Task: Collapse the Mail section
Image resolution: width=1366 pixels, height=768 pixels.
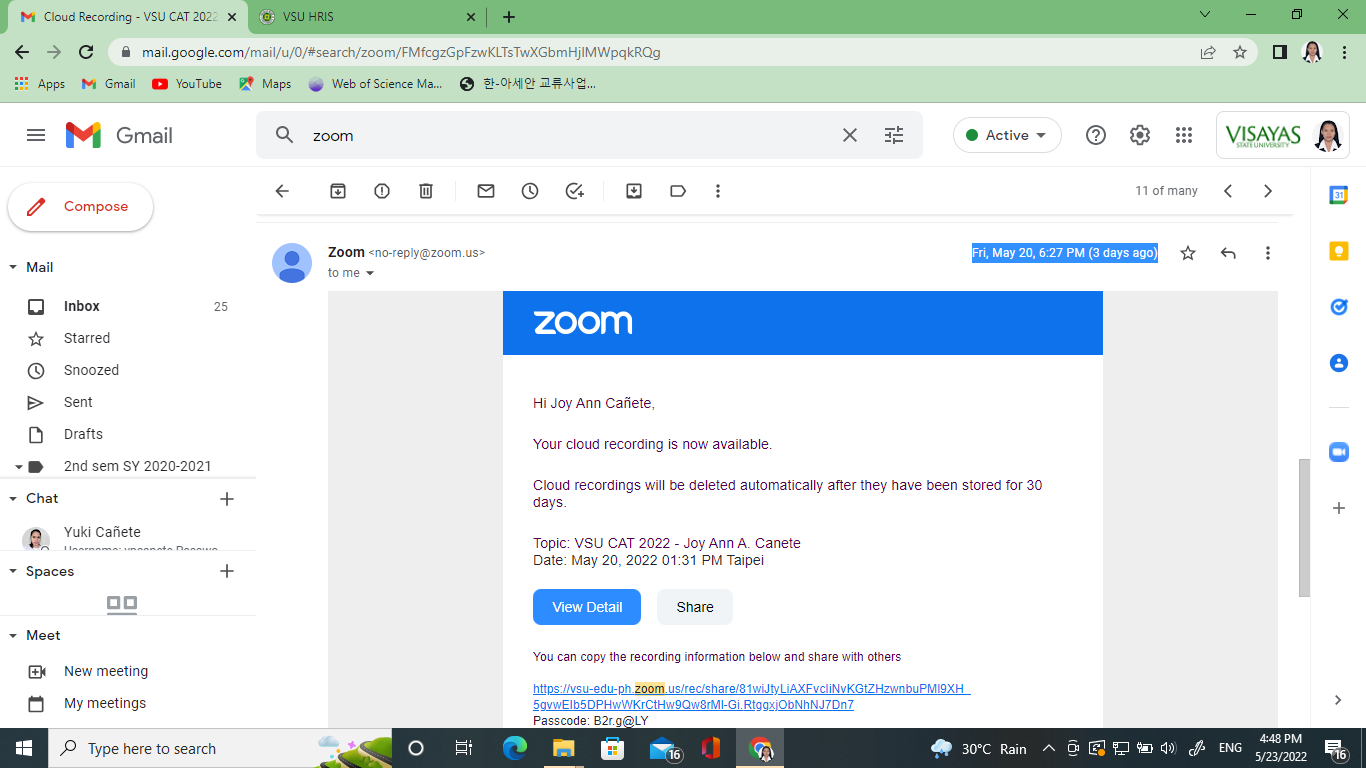Action: [14, 267]
